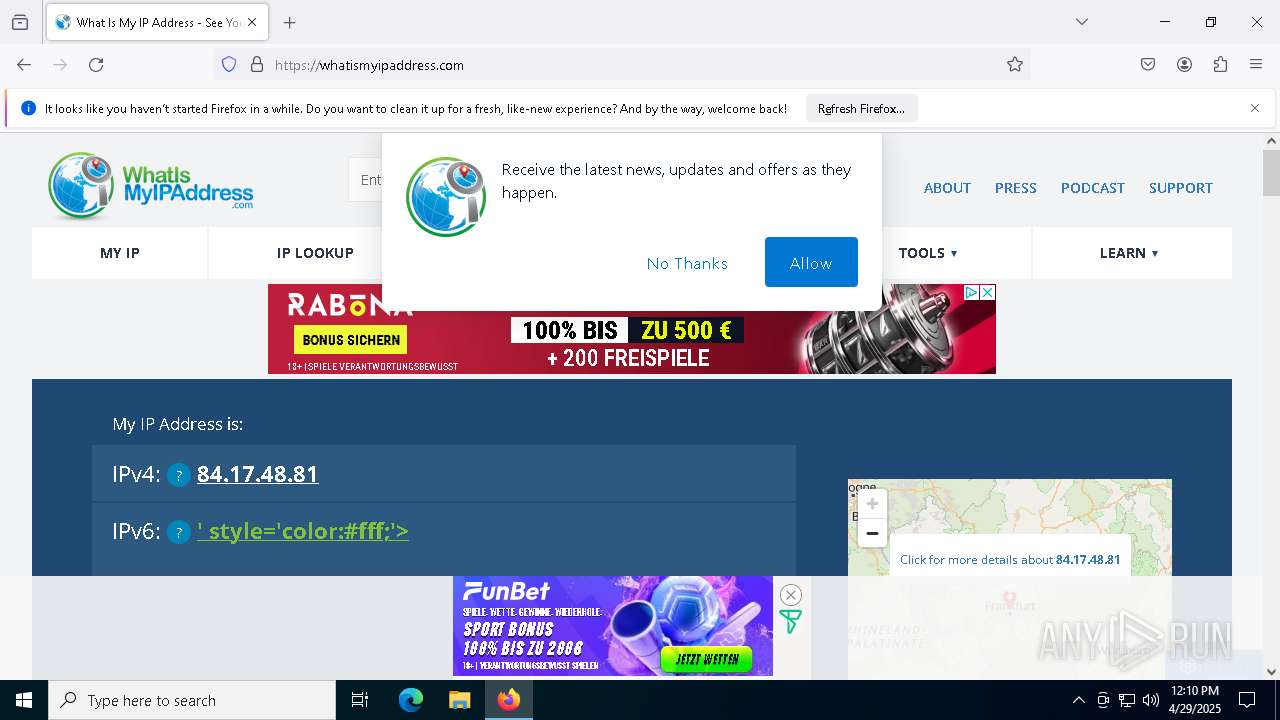This screenshot has width=1280, height=720.
Task: Zoom in on the map
Action: pyautogui.click(x=872, y=504)
